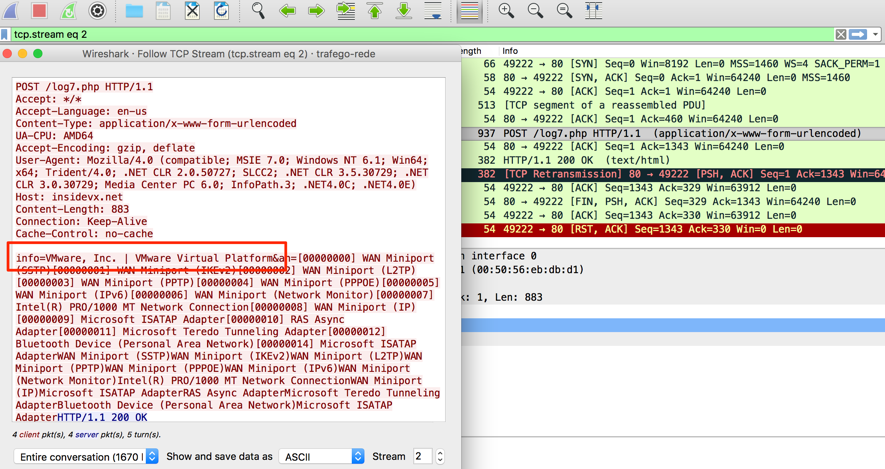Restart the current capture
The height and width of the screenshot is (469, 885).
[68, 10]
